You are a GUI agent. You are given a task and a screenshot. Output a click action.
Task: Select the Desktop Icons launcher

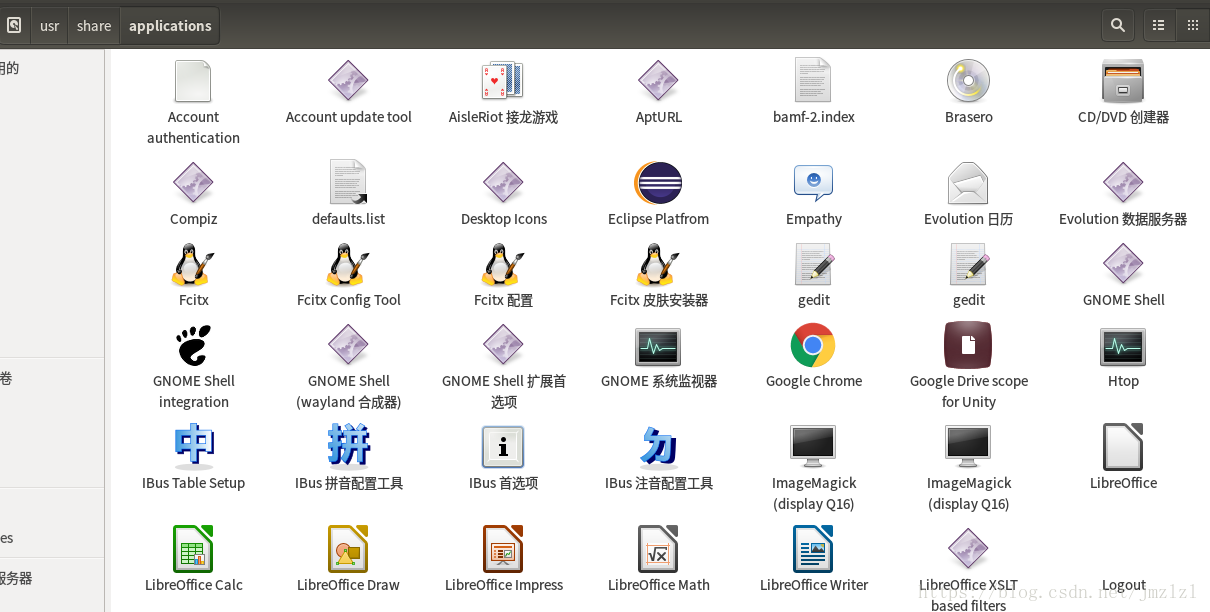pyautogui.click(x=503, y=183)
